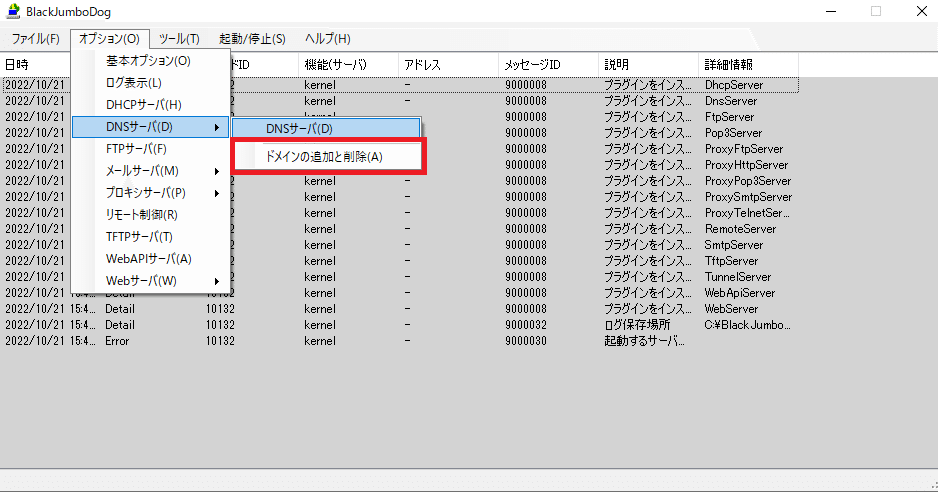Select the ProxyHttpServer log row
938x492 pixels.
400,165
